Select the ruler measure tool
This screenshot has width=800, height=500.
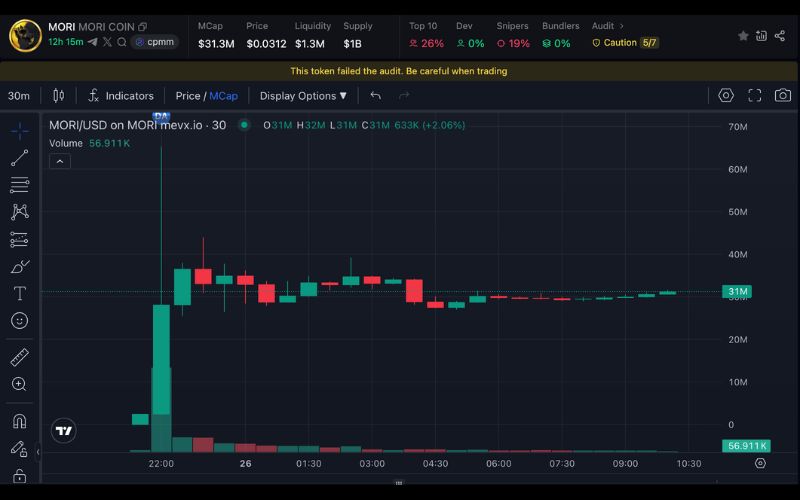19,357
